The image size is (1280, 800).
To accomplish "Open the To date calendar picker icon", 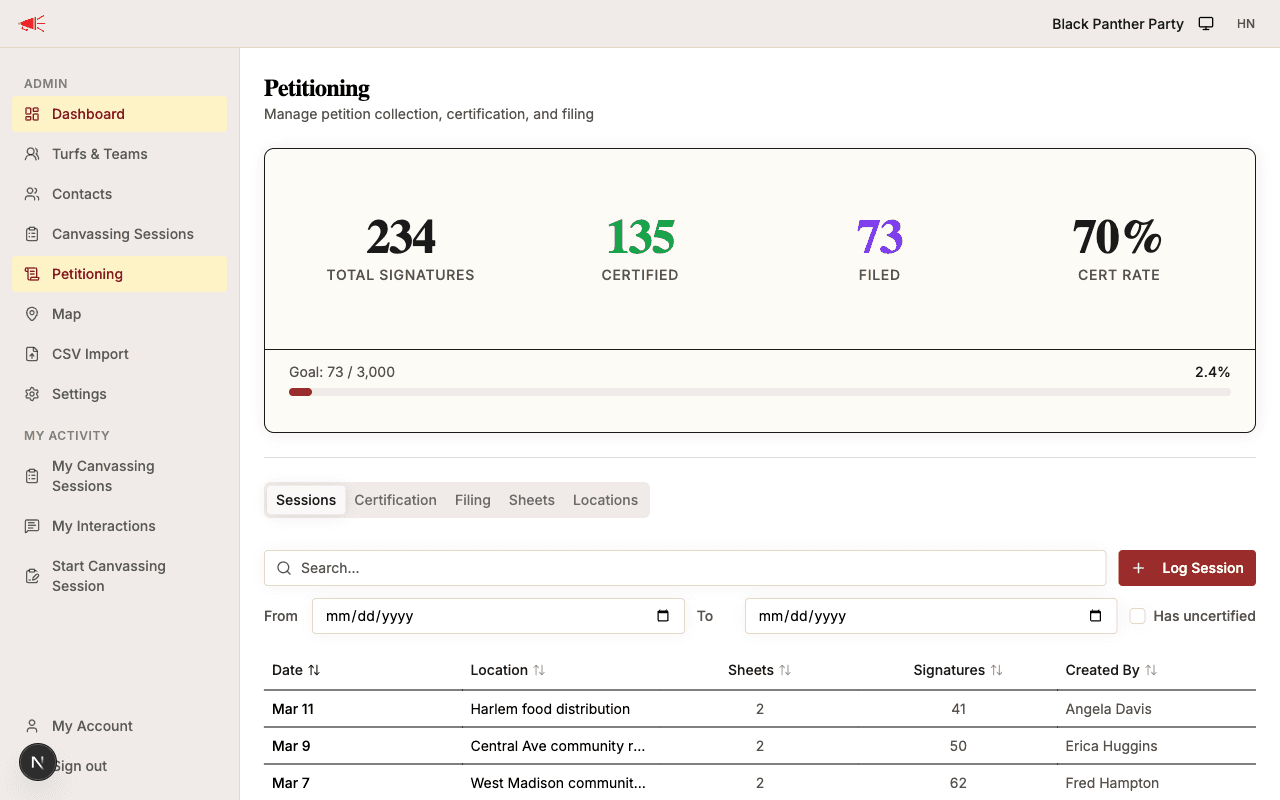I will click(x=1096, y=616).
